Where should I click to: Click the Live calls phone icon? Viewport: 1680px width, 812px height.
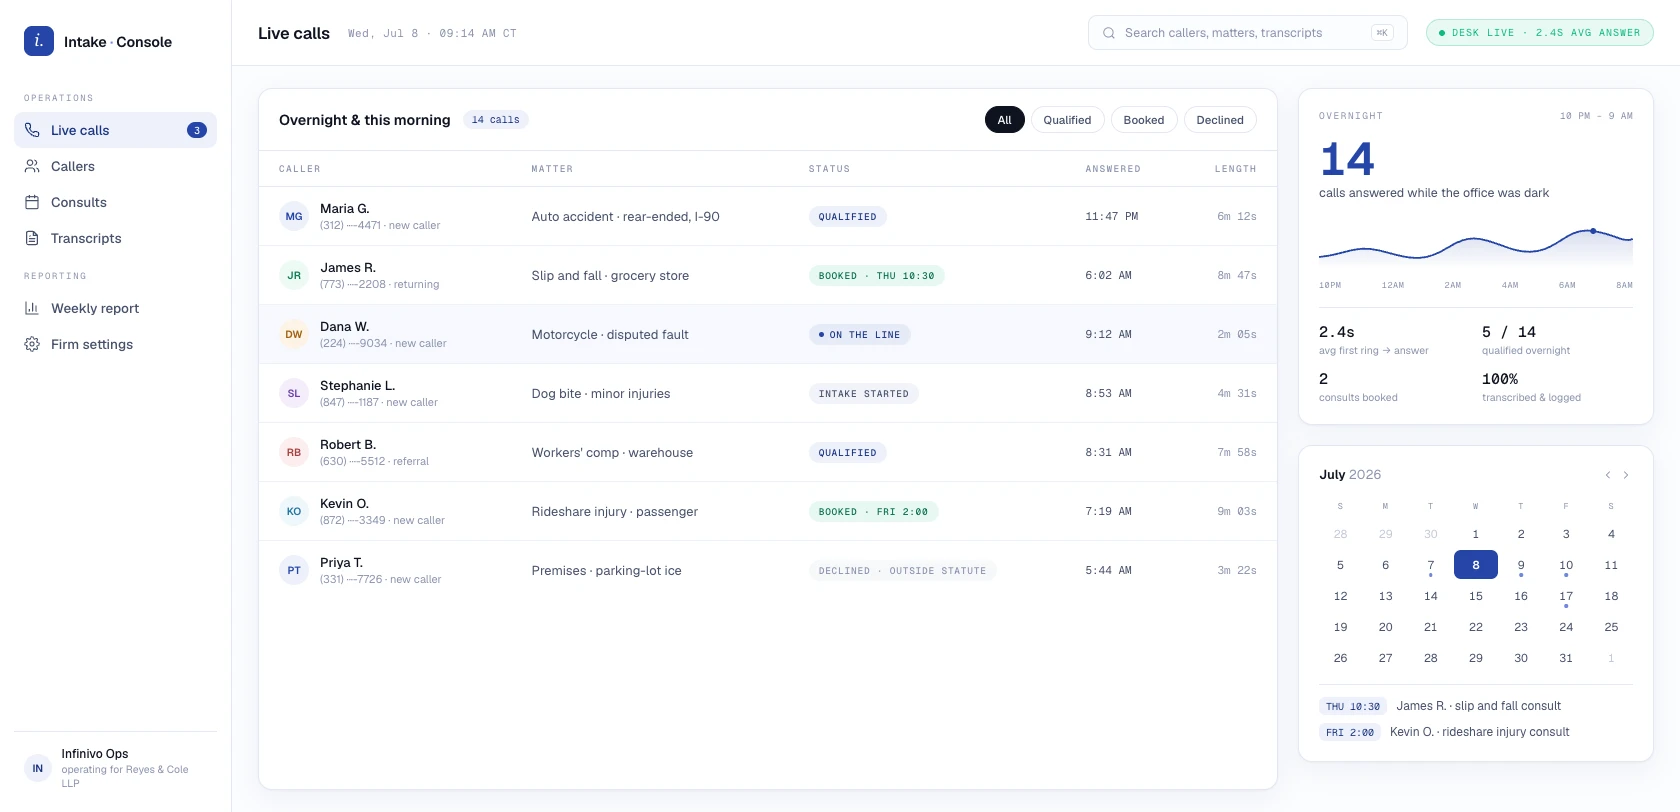32,130
